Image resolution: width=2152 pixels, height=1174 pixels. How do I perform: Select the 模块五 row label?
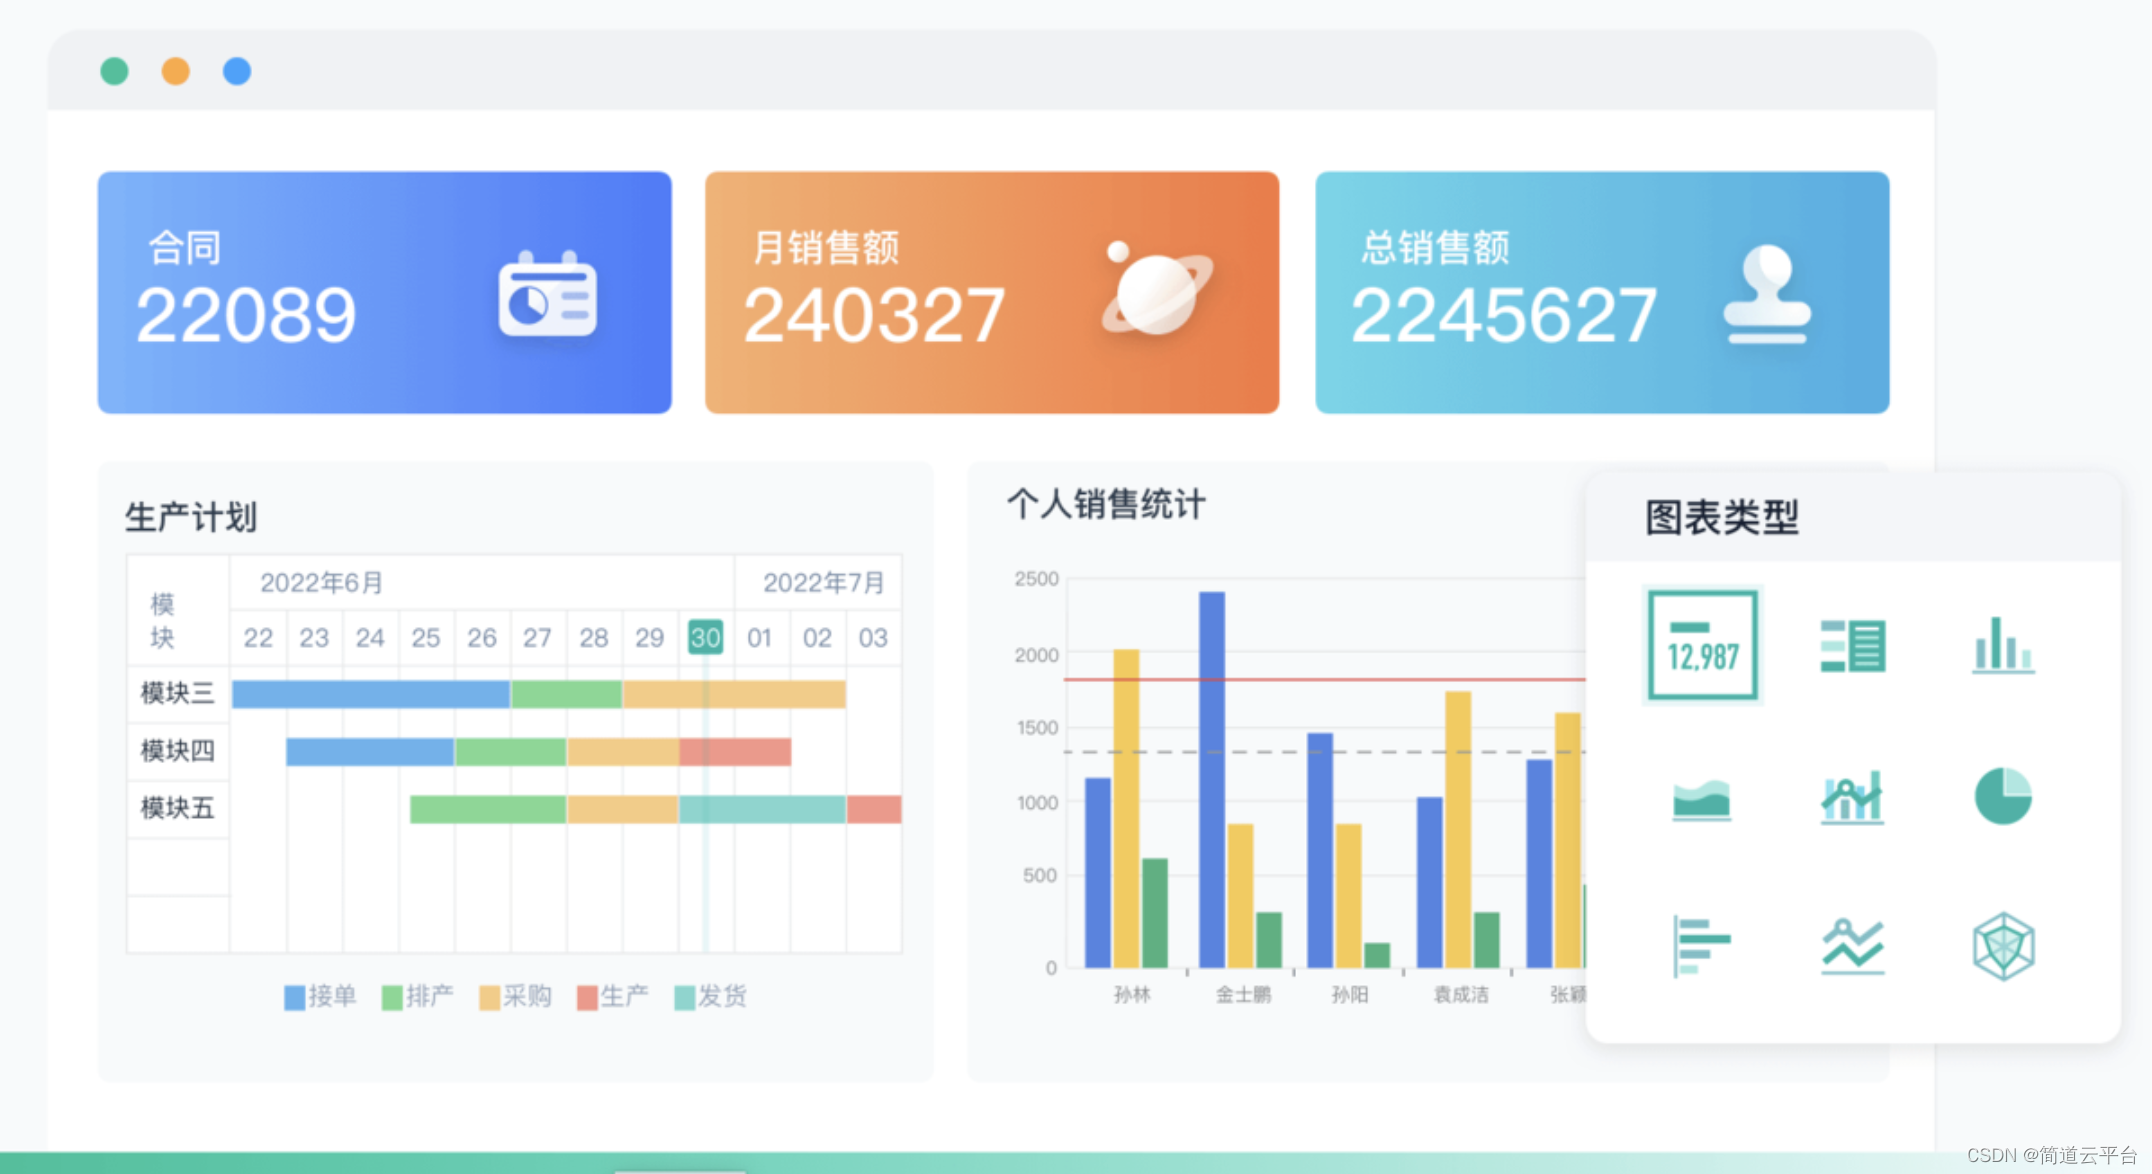(x=176, y=808)
